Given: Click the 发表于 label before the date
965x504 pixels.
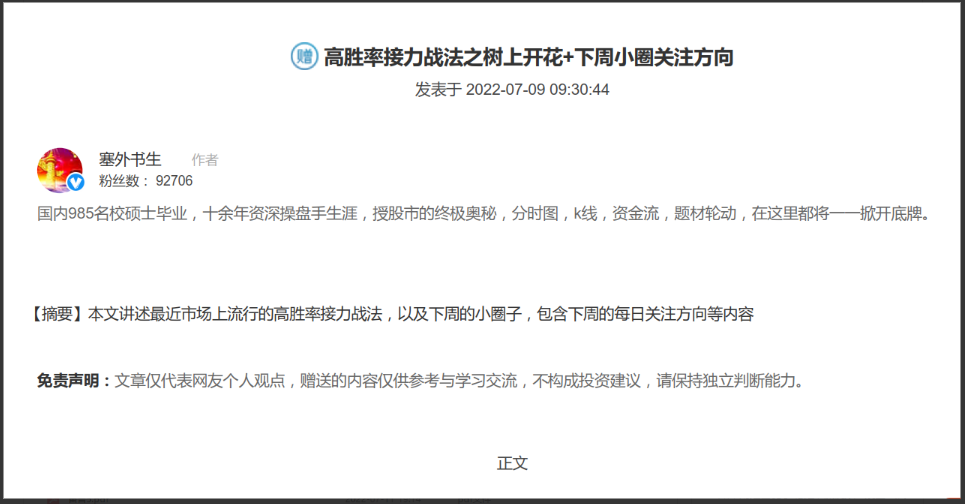Looking at the screenshot, I should click(x=438, y=89).
